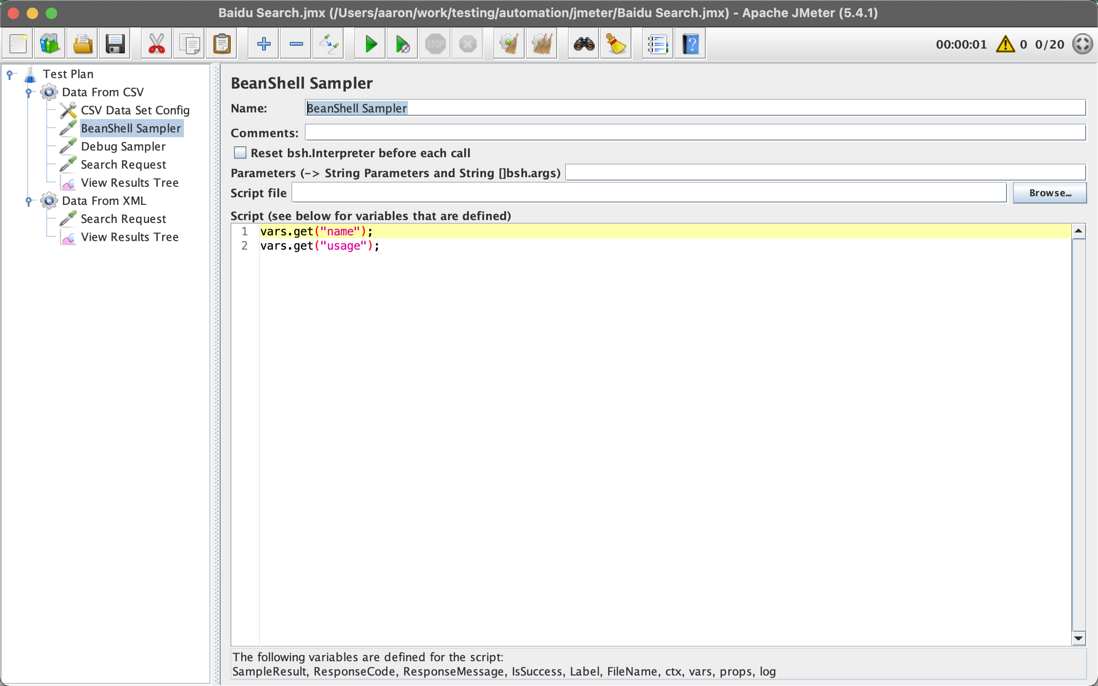The image size is (1098, 686).
Task: Click the Toggle enabled state icon
Action: (x=328, y=44)
